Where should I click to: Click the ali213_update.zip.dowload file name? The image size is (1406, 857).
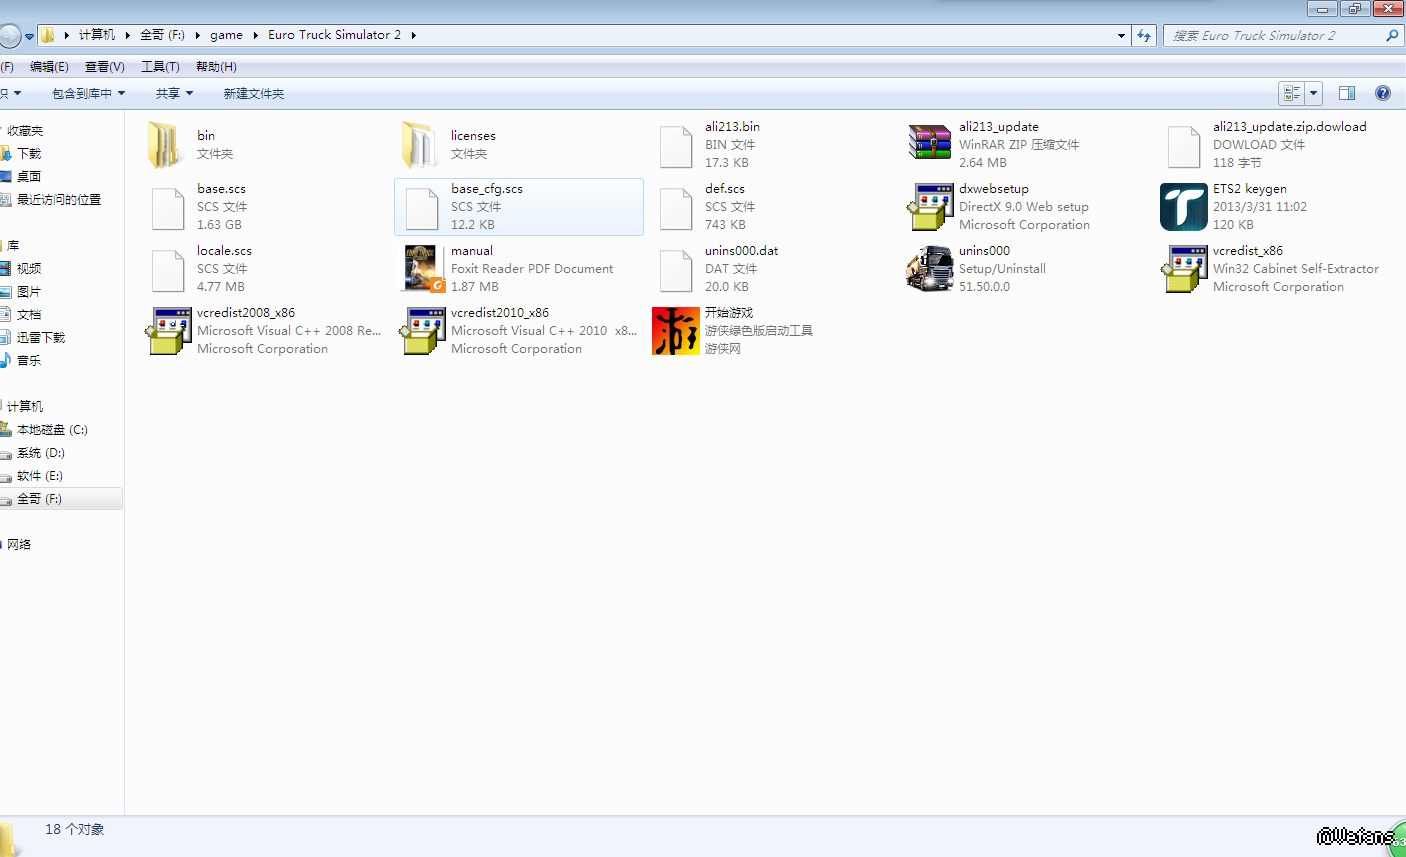(x=1290, y=127)
